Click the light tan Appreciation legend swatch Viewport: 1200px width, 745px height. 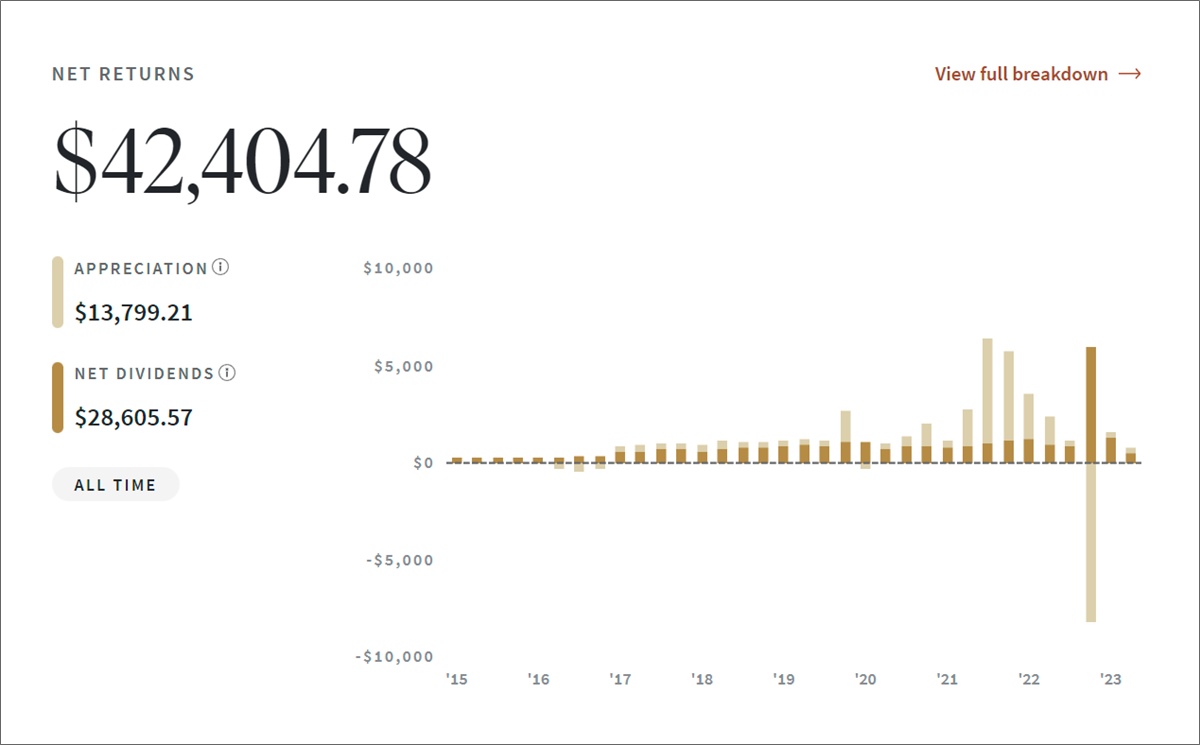pyautogui.click(x=57, y=292)
